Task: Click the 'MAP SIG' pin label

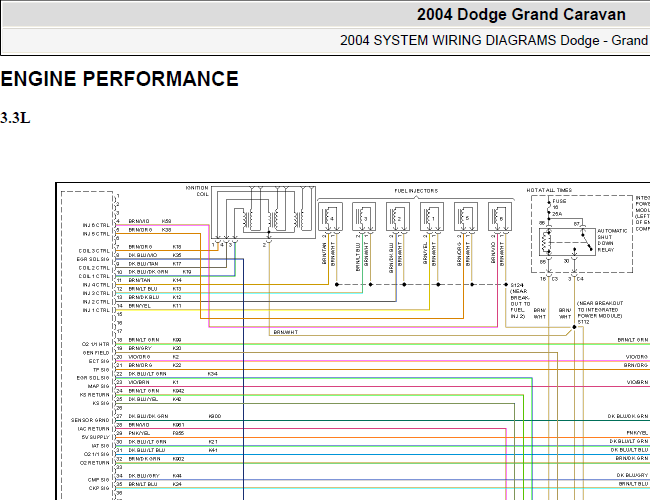Action: pos(99,386)
